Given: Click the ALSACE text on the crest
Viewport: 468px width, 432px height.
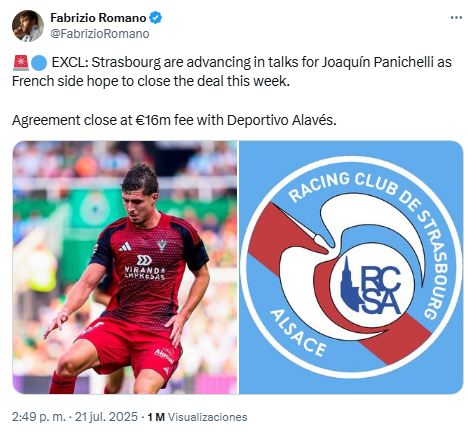Looking at the screenshot, I should coord(298,333).
